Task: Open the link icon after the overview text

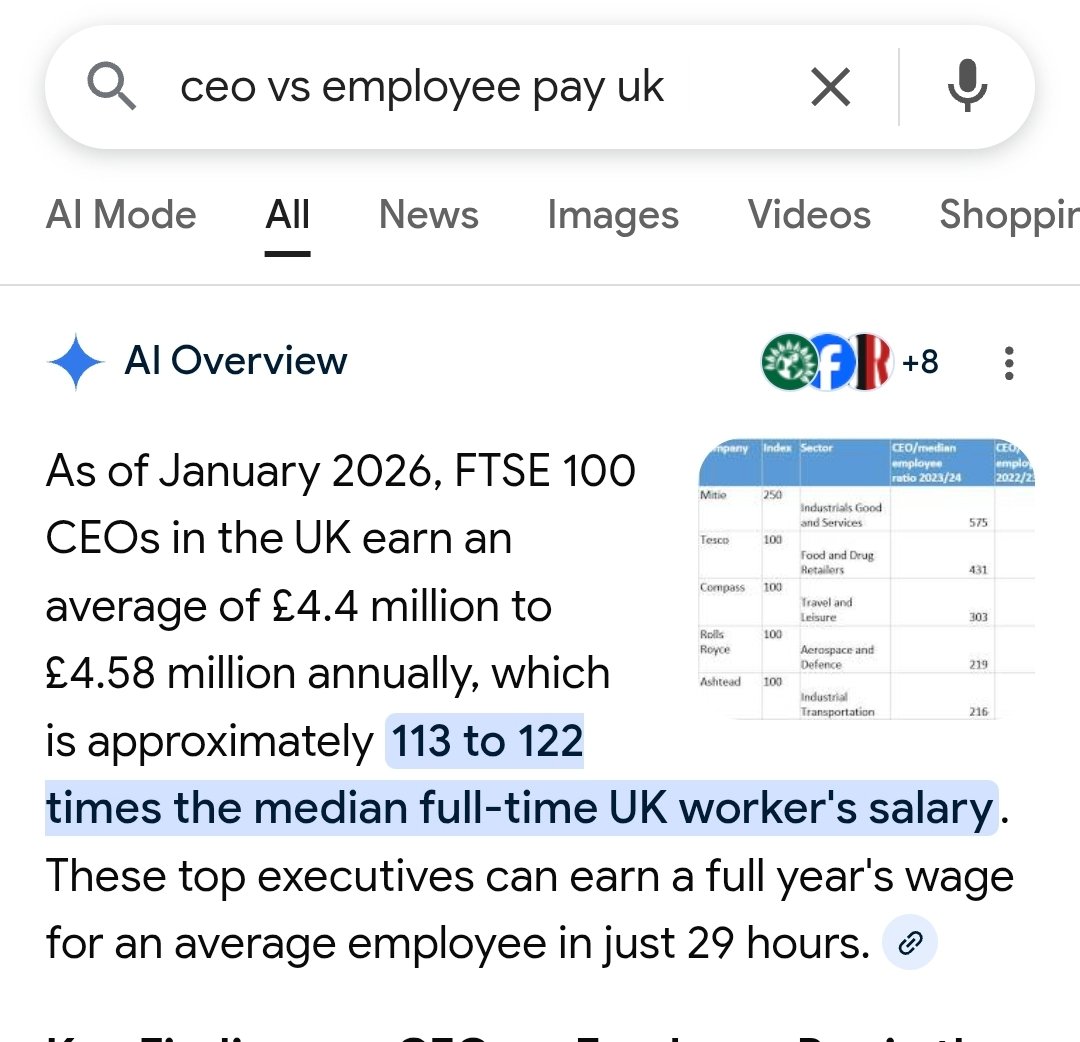Action: pos(908,941)
